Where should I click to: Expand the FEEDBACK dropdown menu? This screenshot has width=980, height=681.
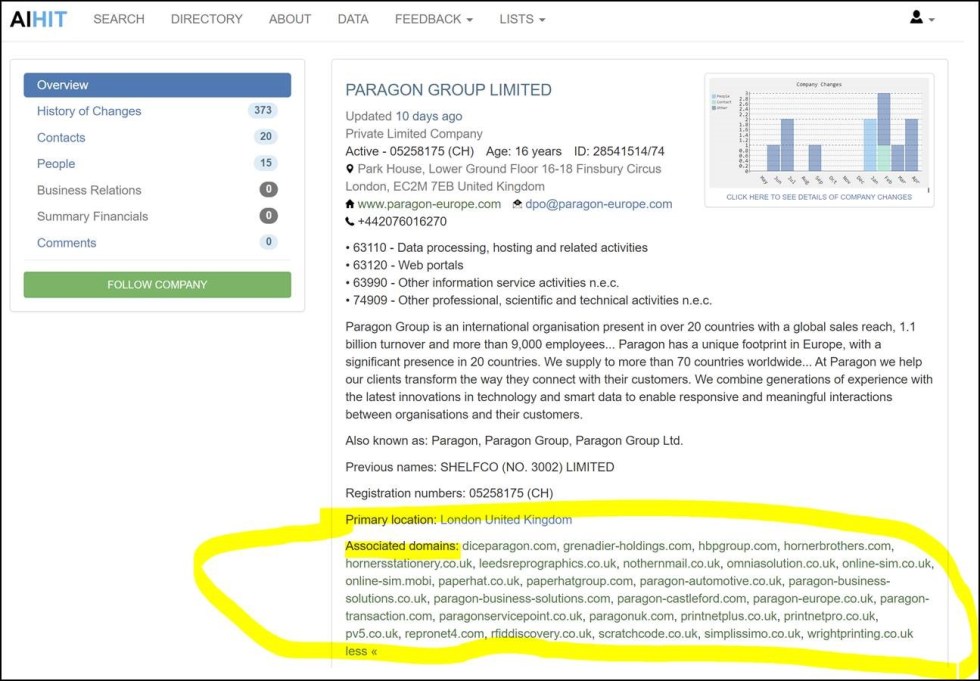[434, 19]
